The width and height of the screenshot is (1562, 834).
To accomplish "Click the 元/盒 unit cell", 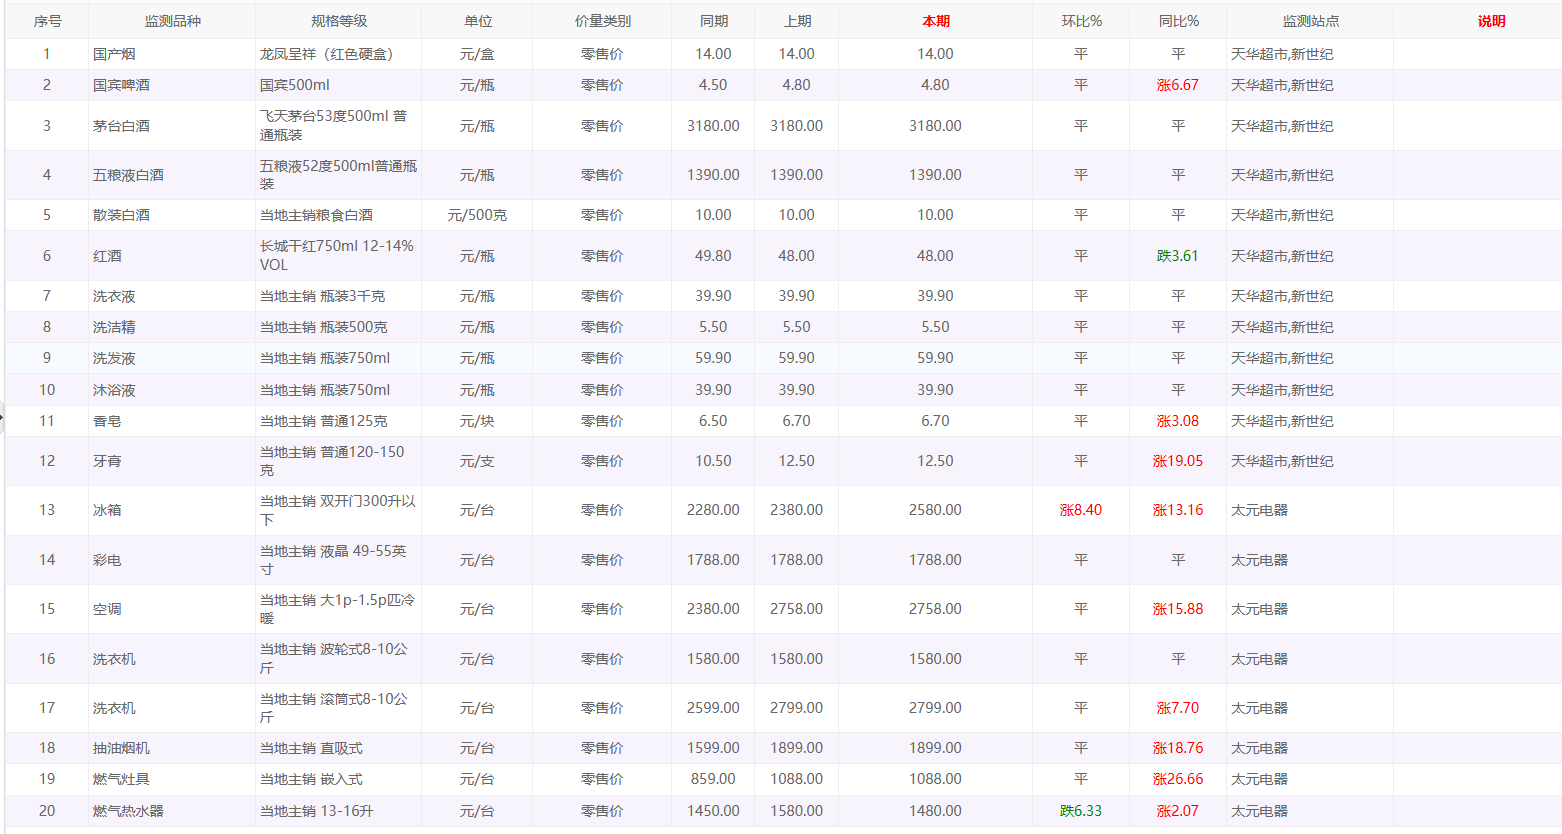I will [x=477, y=54].
